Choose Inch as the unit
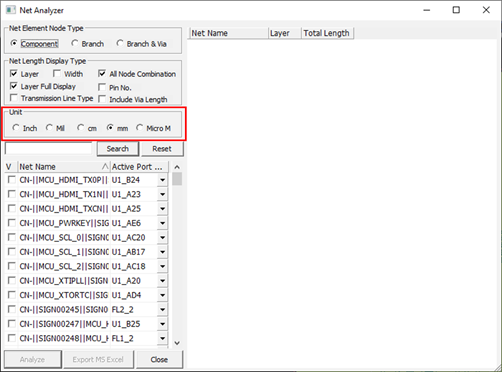 click(x=16, y=128)
